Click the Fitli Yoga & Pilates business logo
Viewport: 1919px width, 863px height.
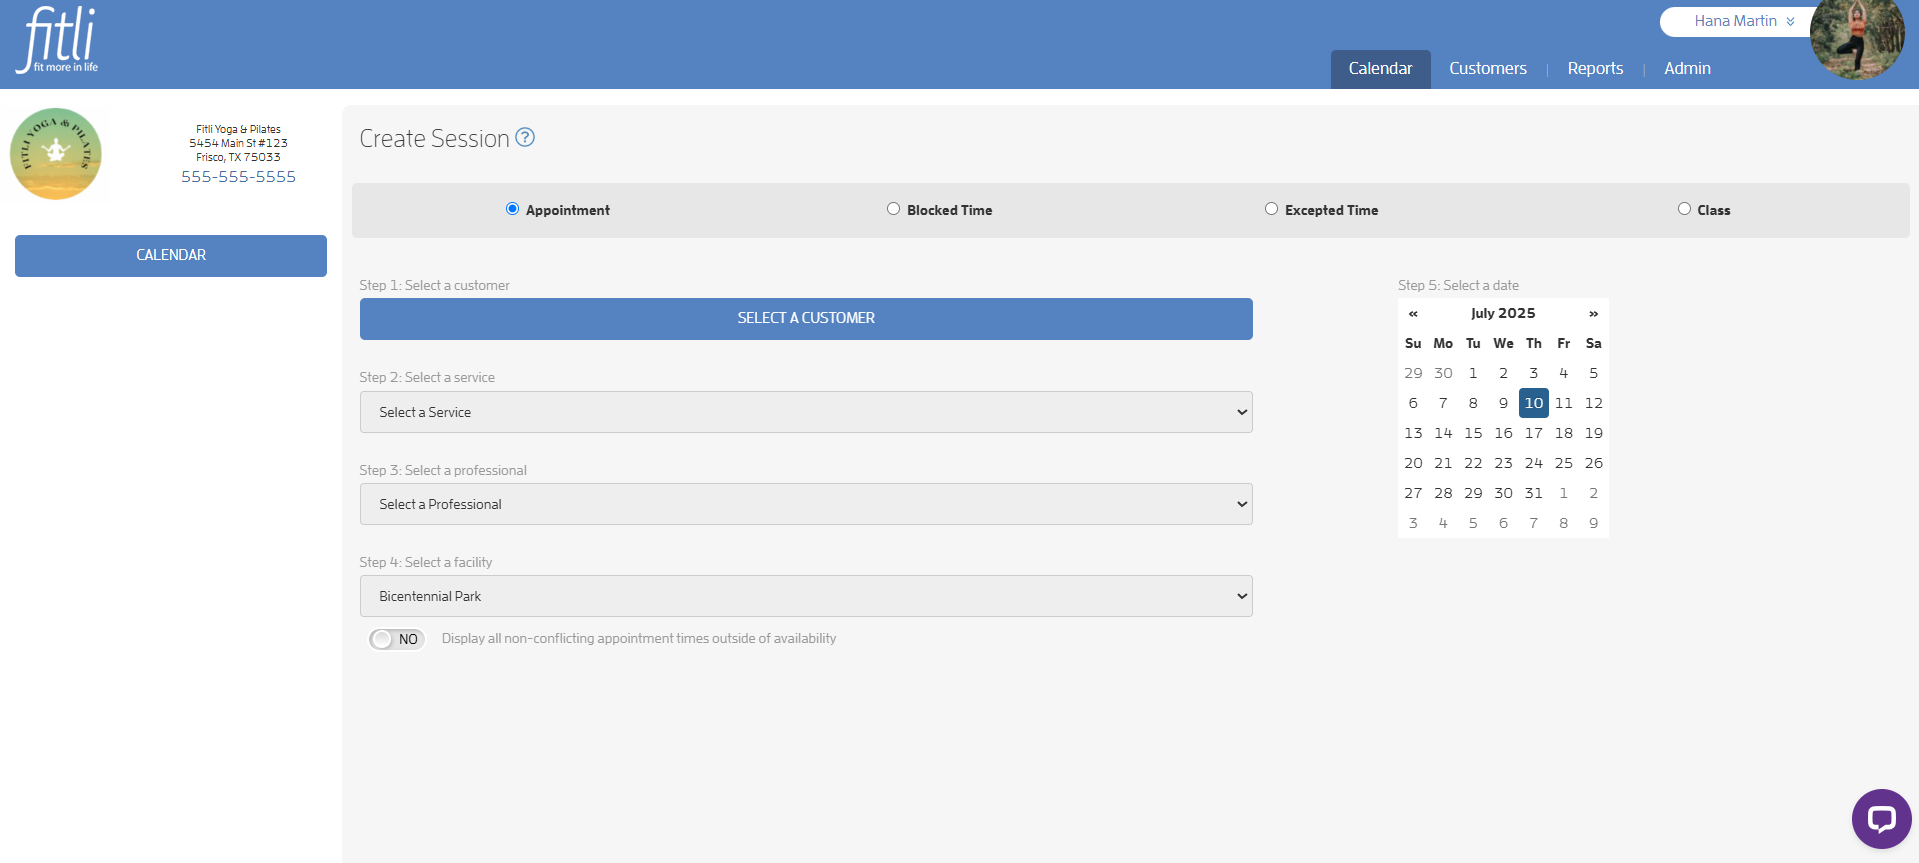pos(56,154)
